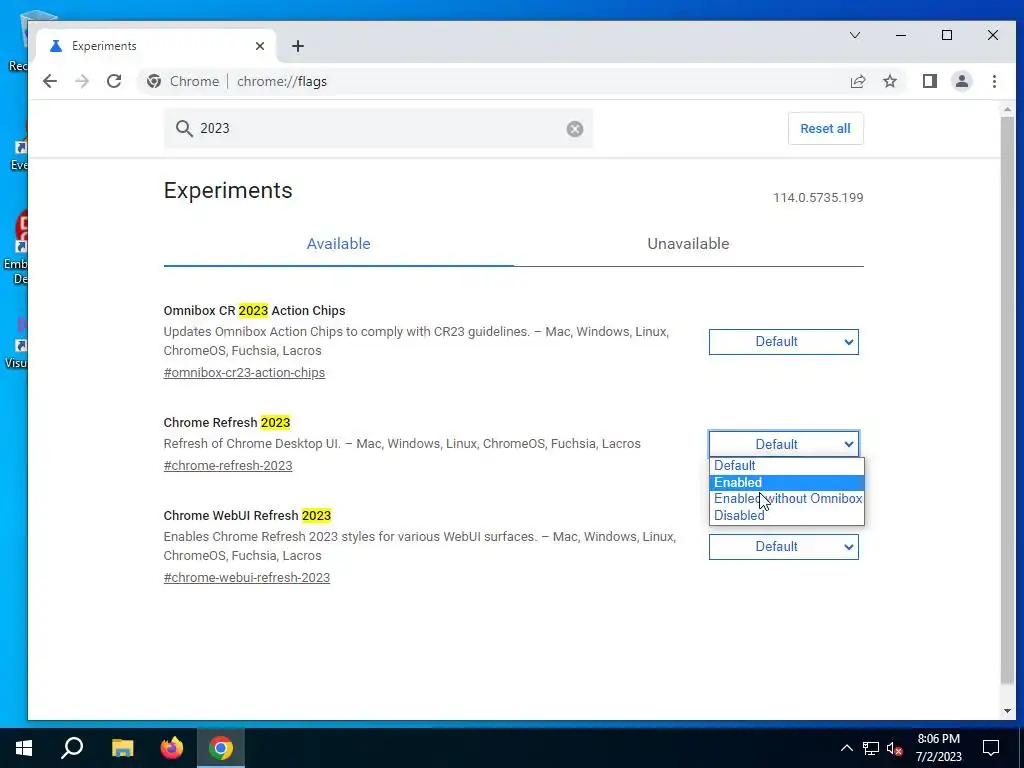The image size is (1024, 768).
Task: Open Chrome WebUI Refresh 2023 dropdown
Action: point(784,547)
